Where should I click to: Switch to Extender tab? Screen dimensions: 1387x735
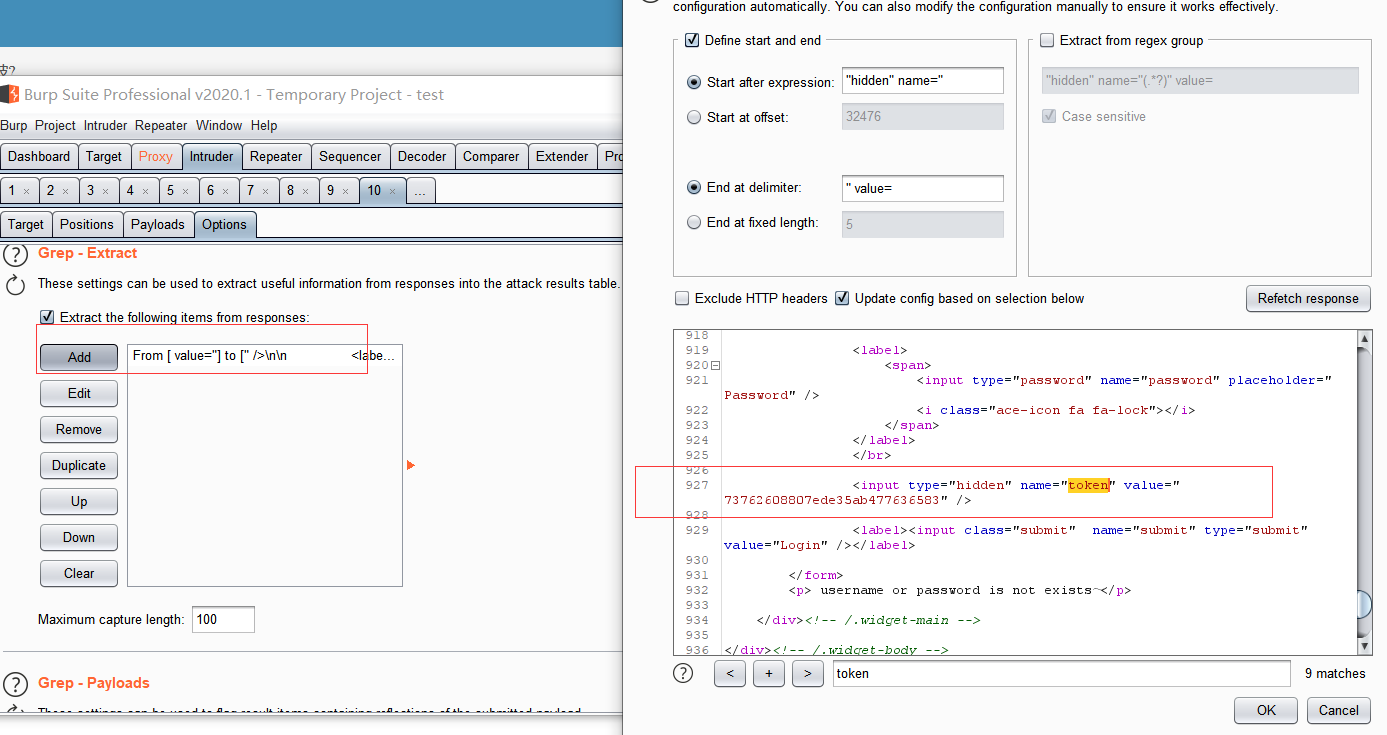click(x=562, y=157)
